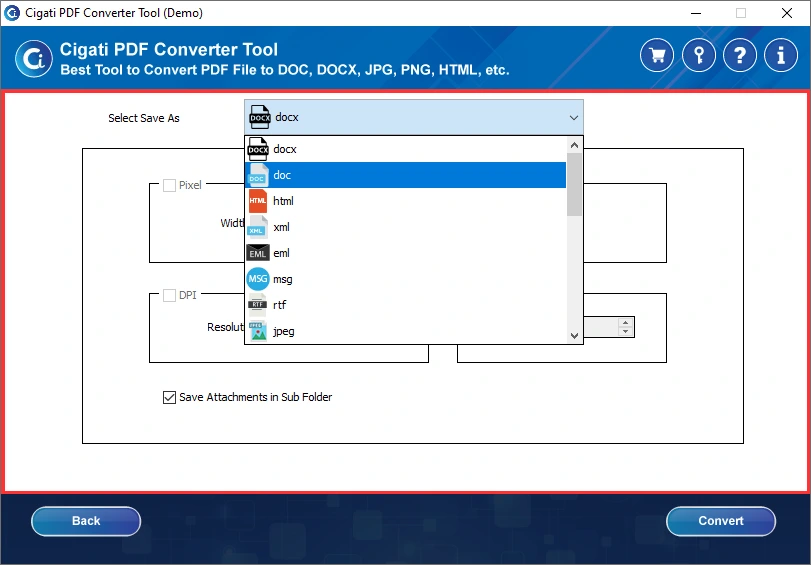The height and width of the screenshot is (565, 811).
Task: Decrease value with spinner down arrow
Action: [625, 331]
